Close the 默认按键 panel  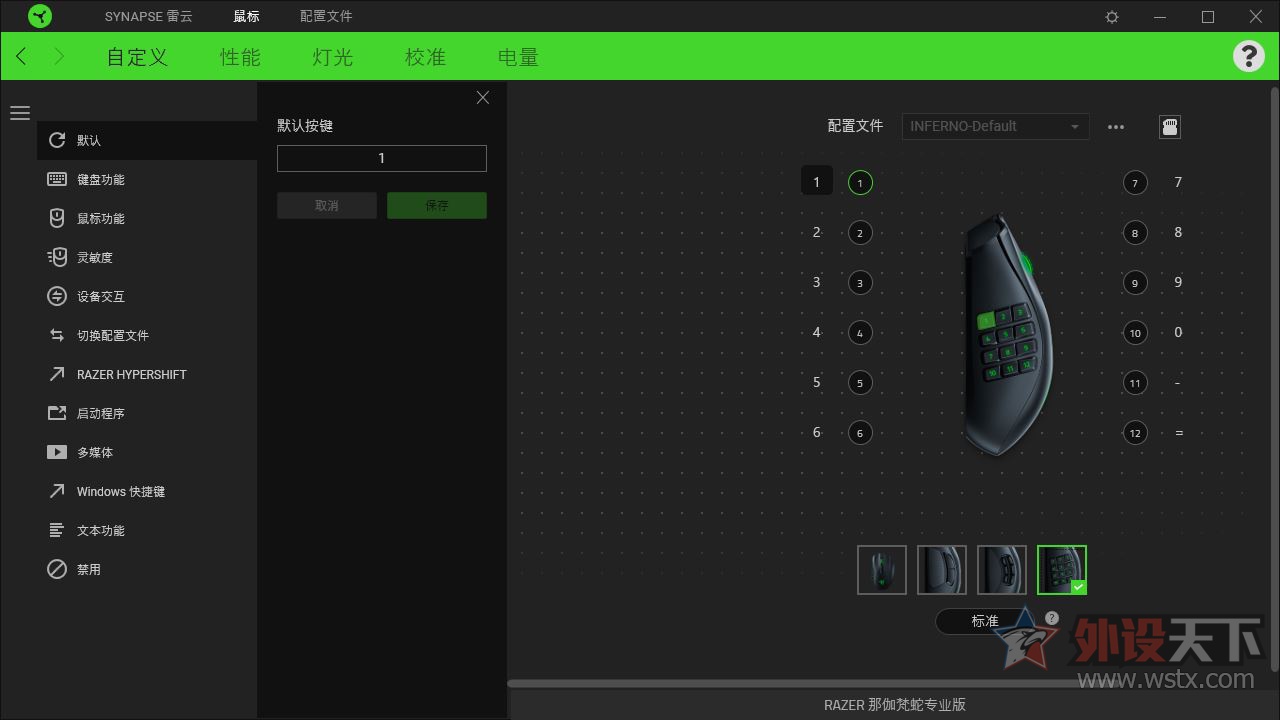[x=483, y=98]
